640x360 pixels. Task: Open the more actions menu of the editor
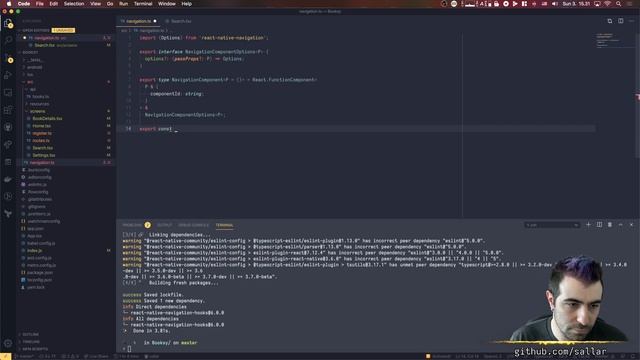tap(631, 21)
